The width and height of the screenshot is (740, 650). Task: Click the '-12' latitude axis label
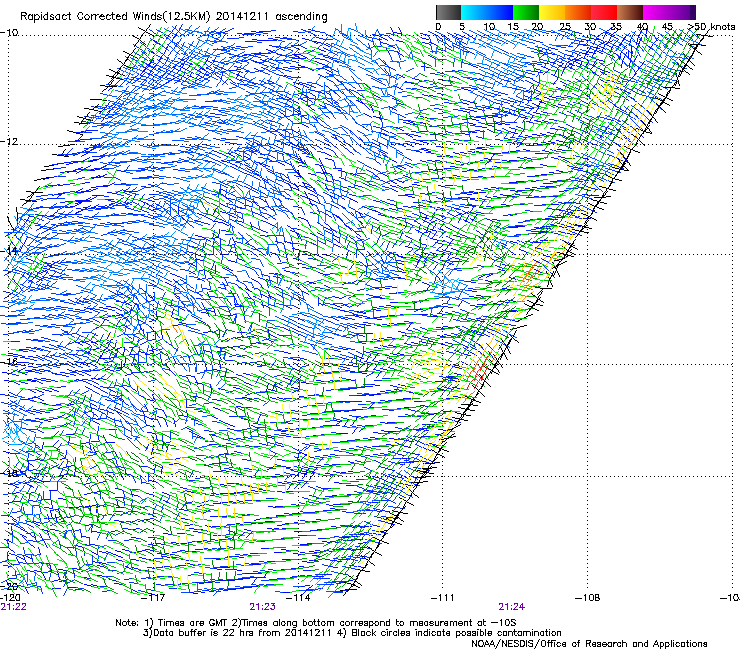[9, 141]
